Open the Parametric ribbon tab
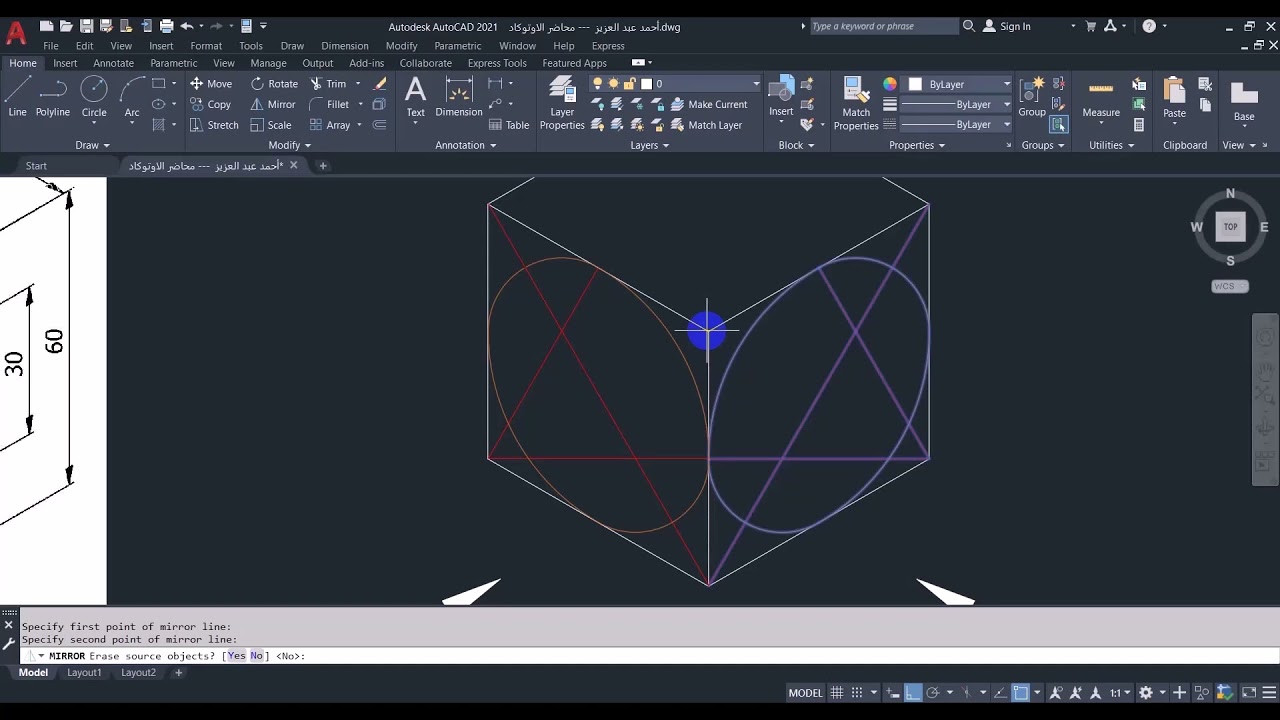Image resolution: width=1280 pixels, height=720 pixels. pyautogui.click(x=174, y=63)
